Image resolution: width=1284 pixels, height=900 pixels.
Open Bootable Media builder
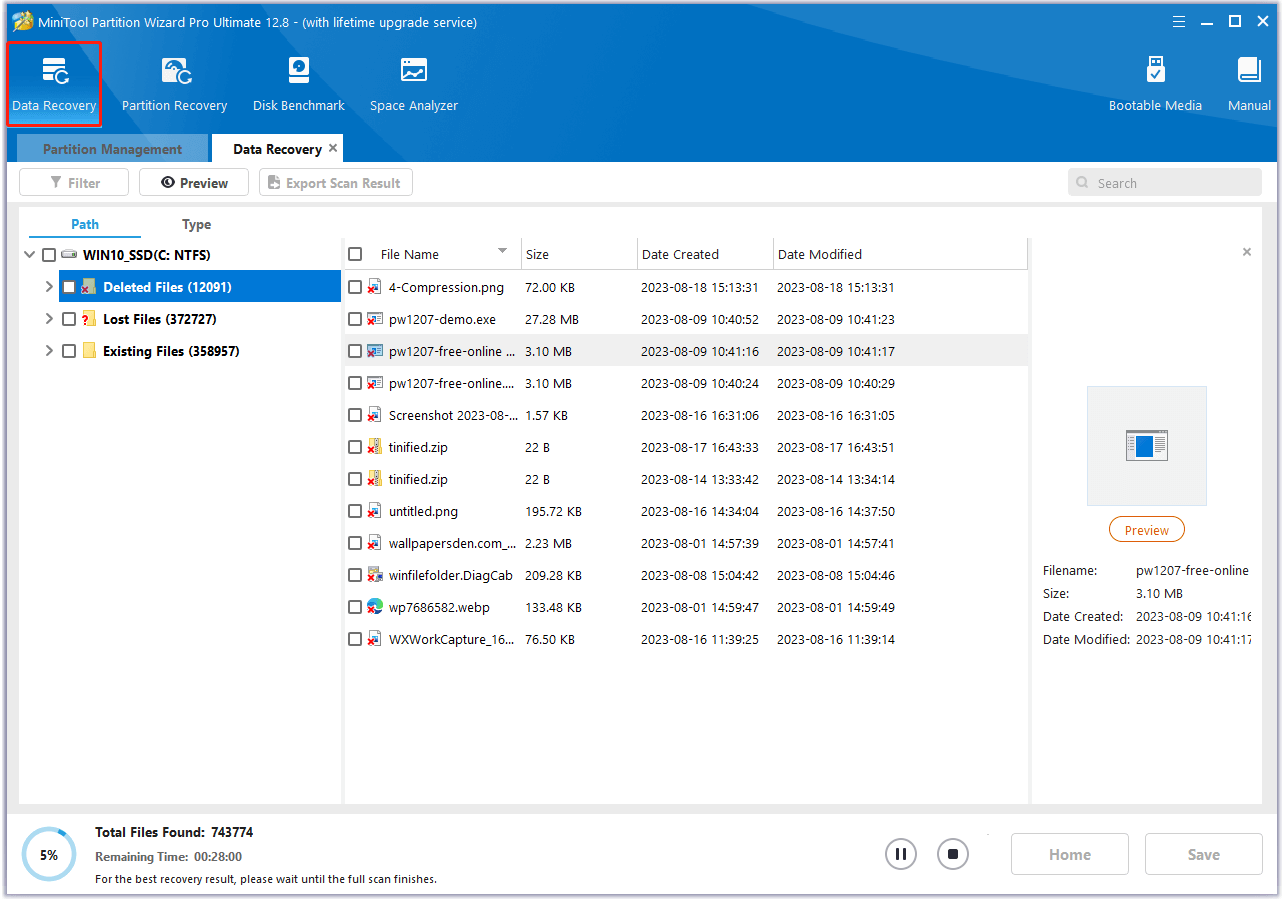pos(1155,84)
